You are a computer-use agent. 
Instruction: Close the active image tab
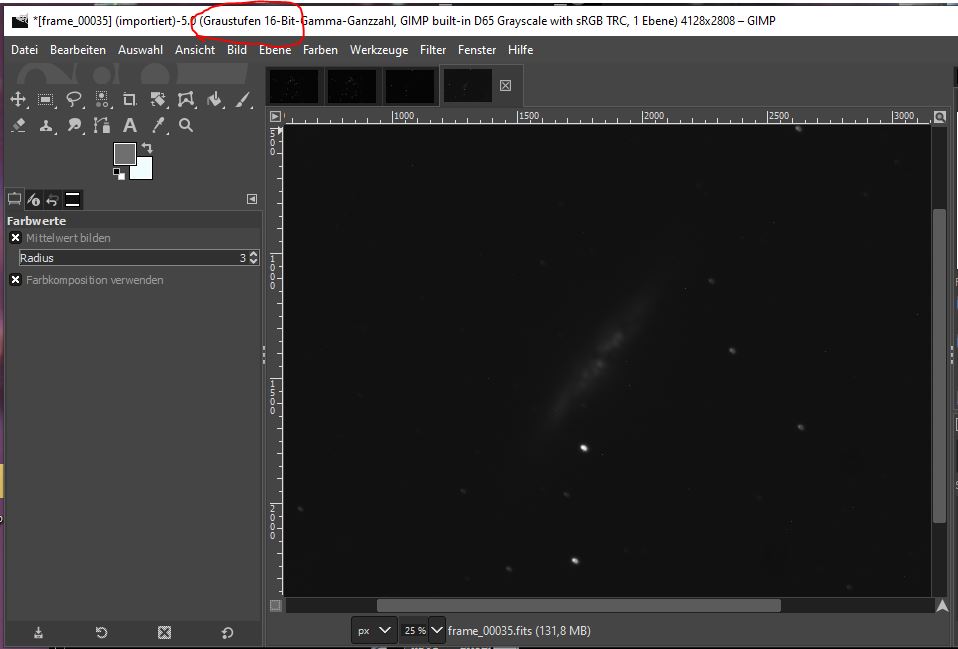pyautogui.click(x=505, y=86)
